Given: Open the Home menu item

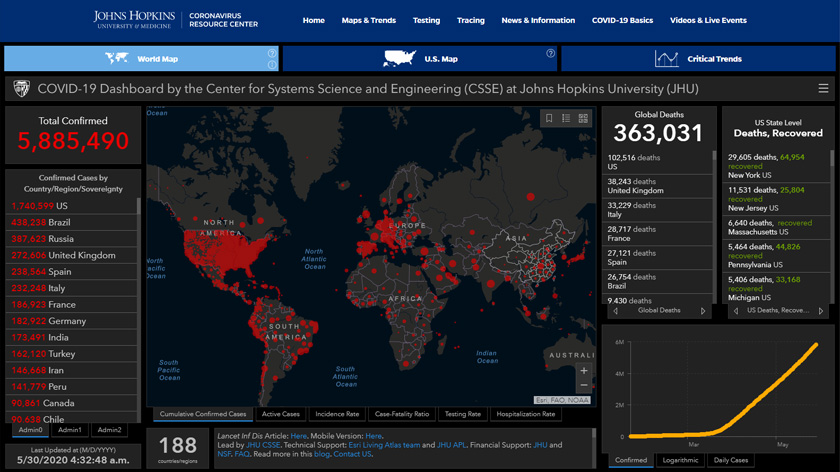Looking at the screenshot, I should pos(313,20).
